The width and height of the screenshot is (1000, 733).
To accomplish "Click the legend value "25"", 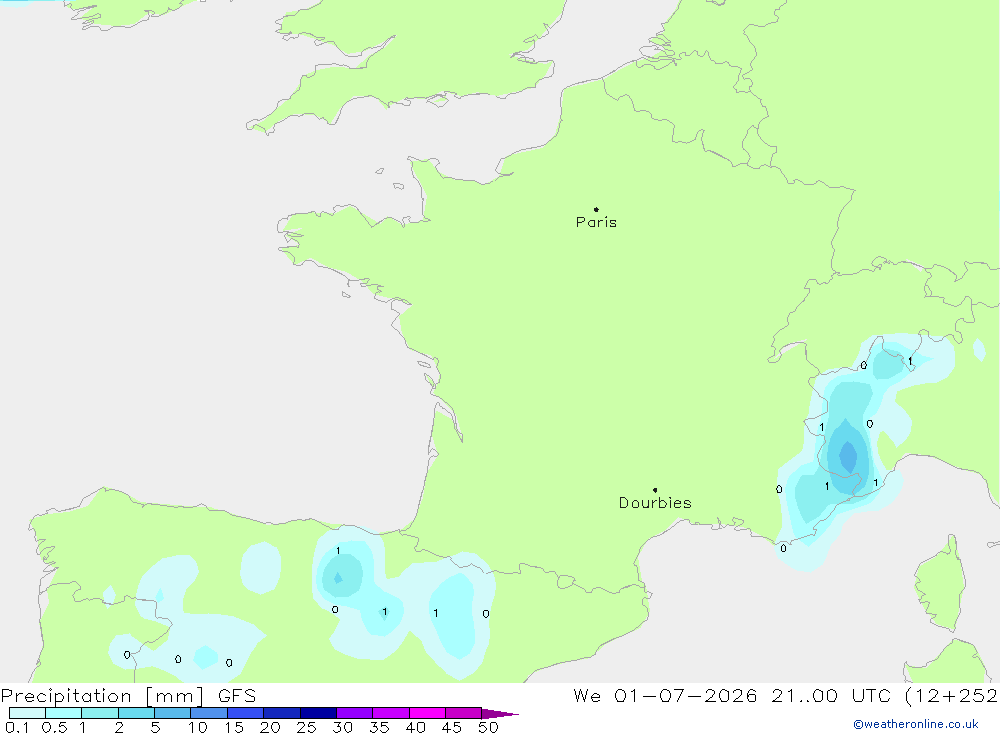I will (x=307, y=727).
